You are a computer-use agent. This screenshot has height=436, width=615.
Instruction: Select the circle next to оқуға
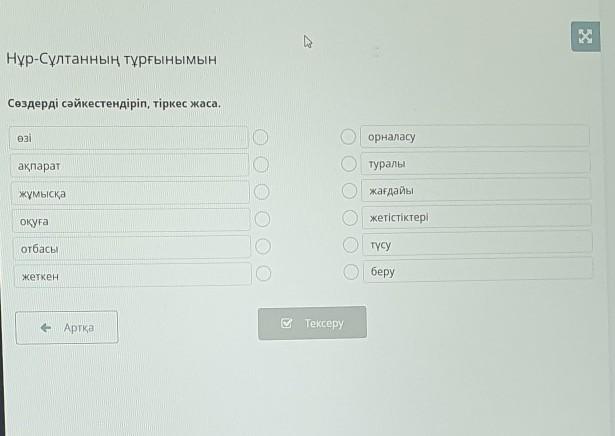coord(262,218)
